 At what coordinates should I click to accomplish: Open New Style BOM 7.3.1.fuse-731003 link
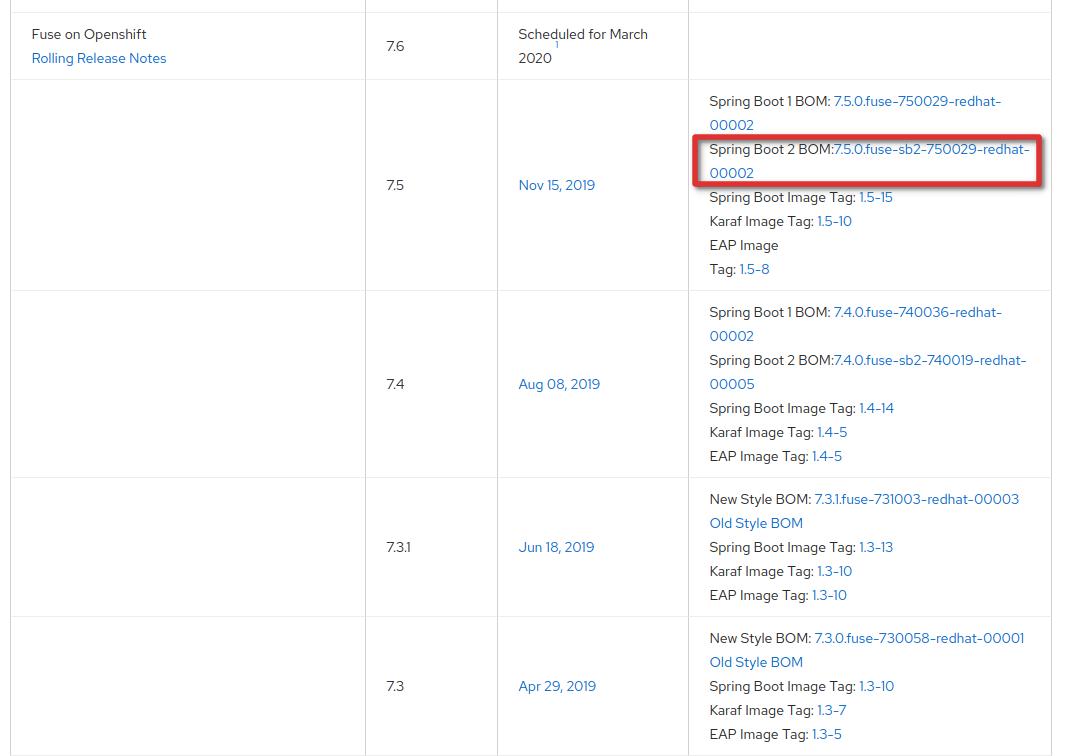point(916,499)
